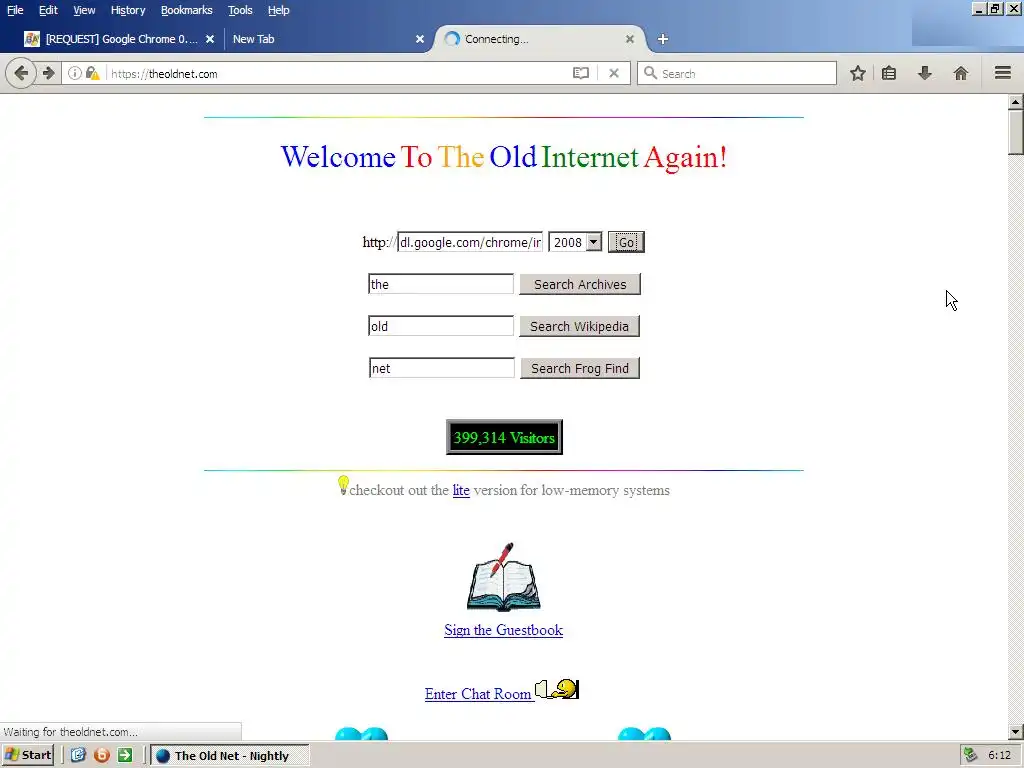Open the Edit menu
Viewport: 1024px width, 768px height.
click(x=48, y=10)
